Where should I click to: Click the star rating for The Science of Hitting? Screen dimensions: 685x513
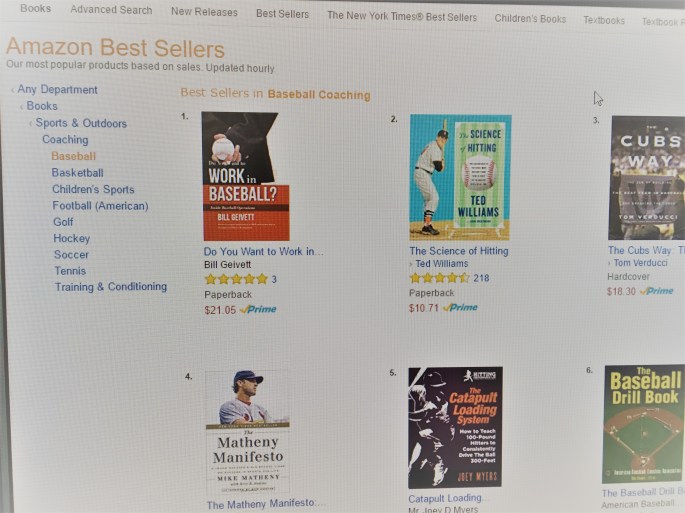pyautogui.click(x=438, y=278)
